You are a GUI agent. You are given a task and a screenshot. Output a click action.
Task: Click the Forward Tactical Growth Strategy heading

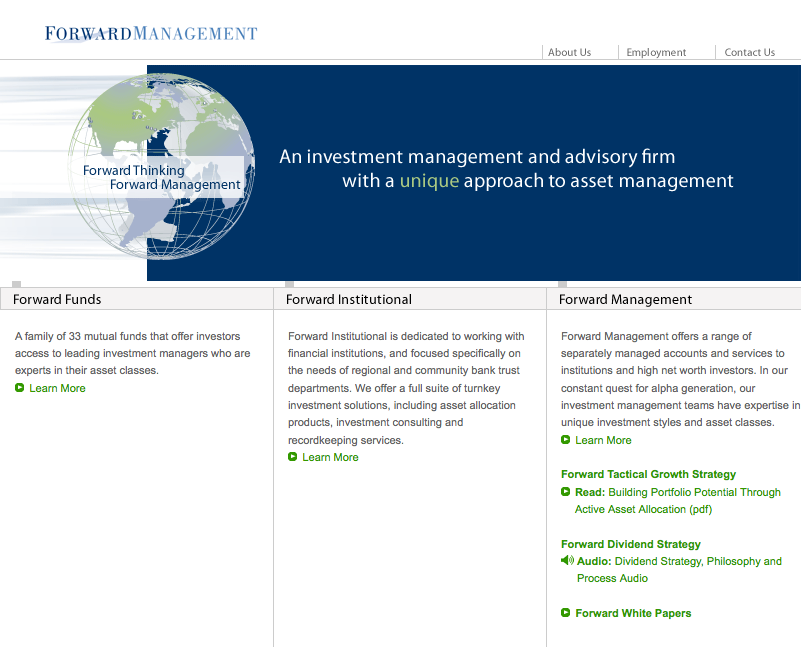pos(648,474)
